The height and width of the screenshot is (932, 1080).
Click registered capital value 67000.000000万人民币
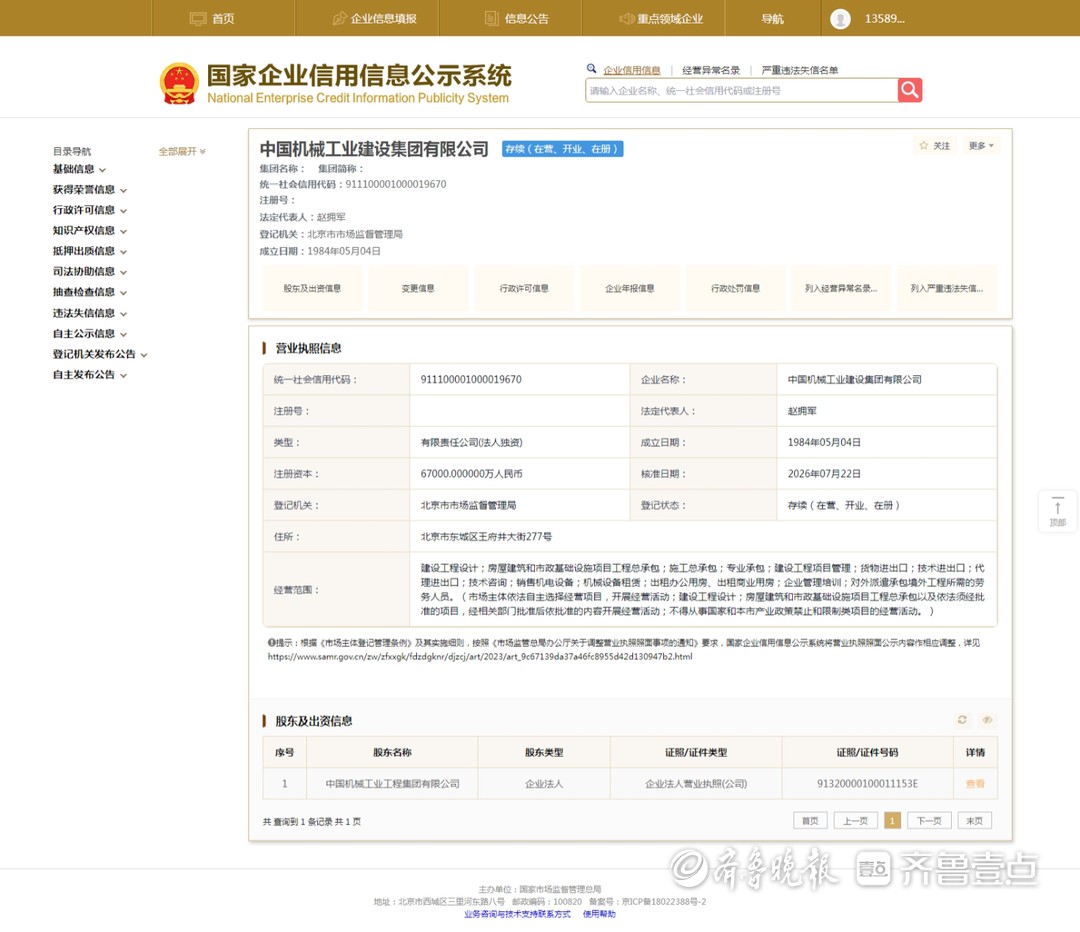(471, 474)
